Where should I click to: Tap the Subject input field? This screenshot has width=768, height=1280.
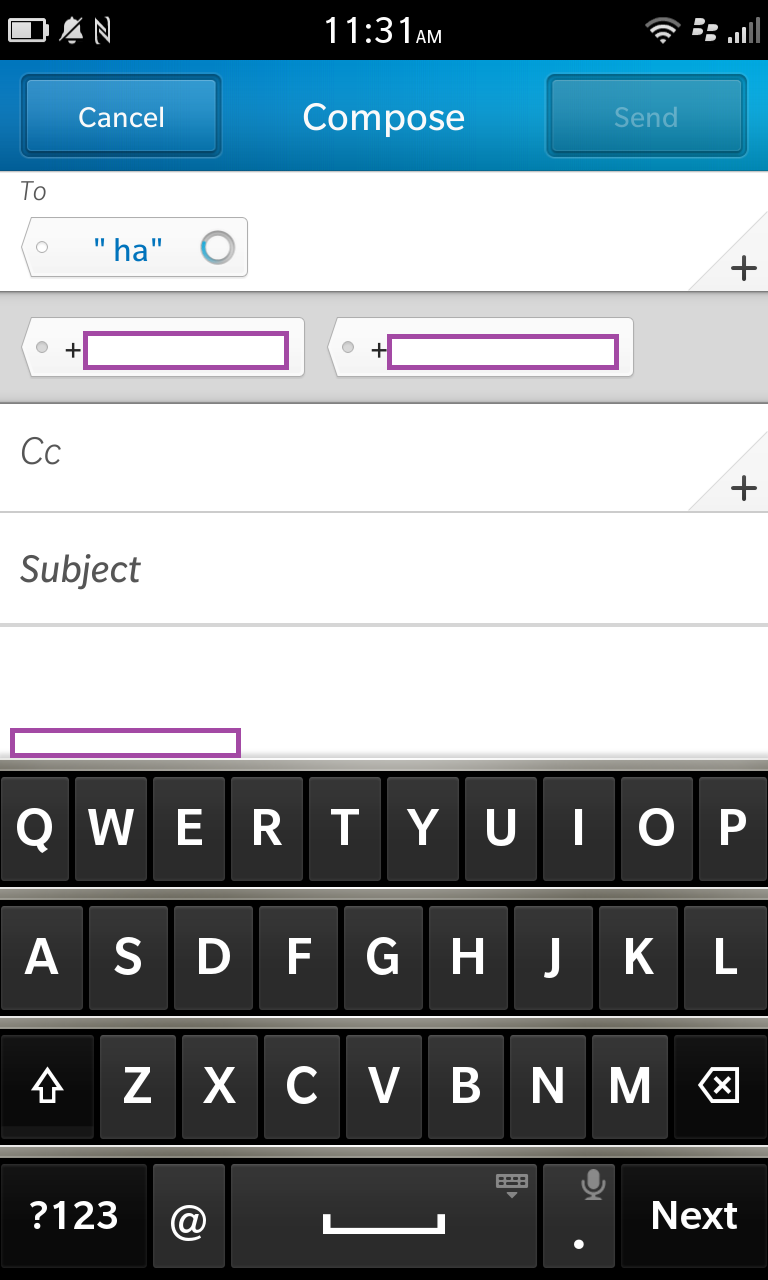click(x=384, y=569)
